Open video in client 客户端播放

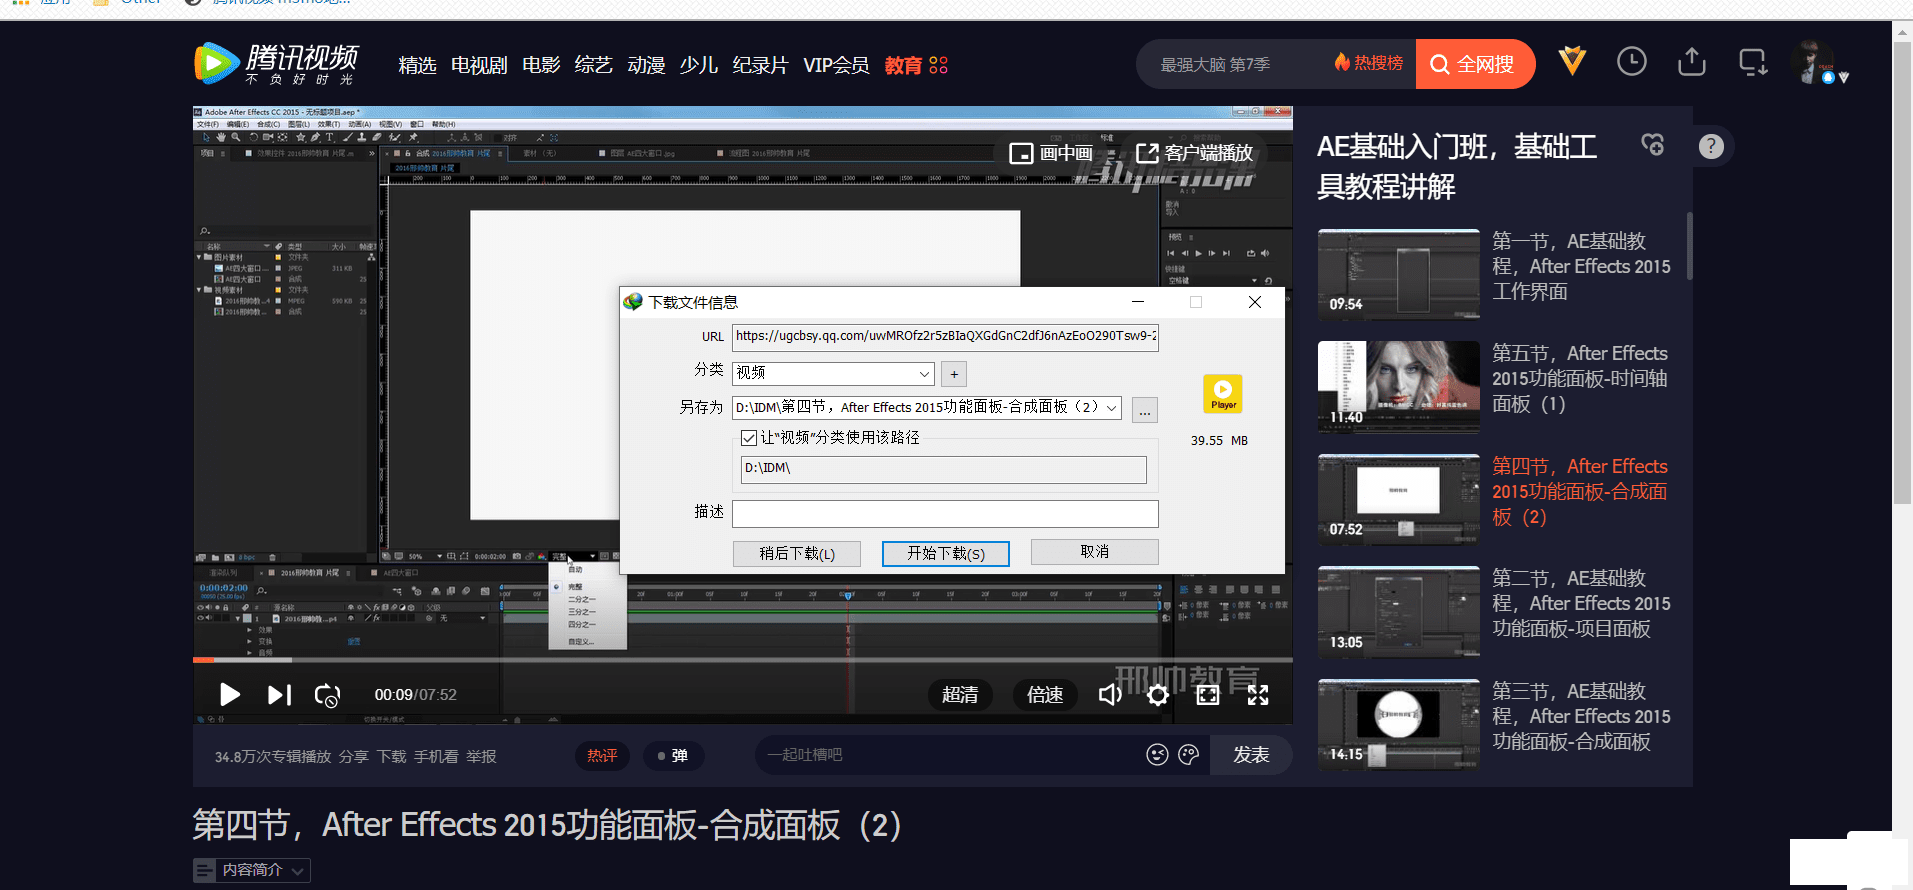(1194, 153)
